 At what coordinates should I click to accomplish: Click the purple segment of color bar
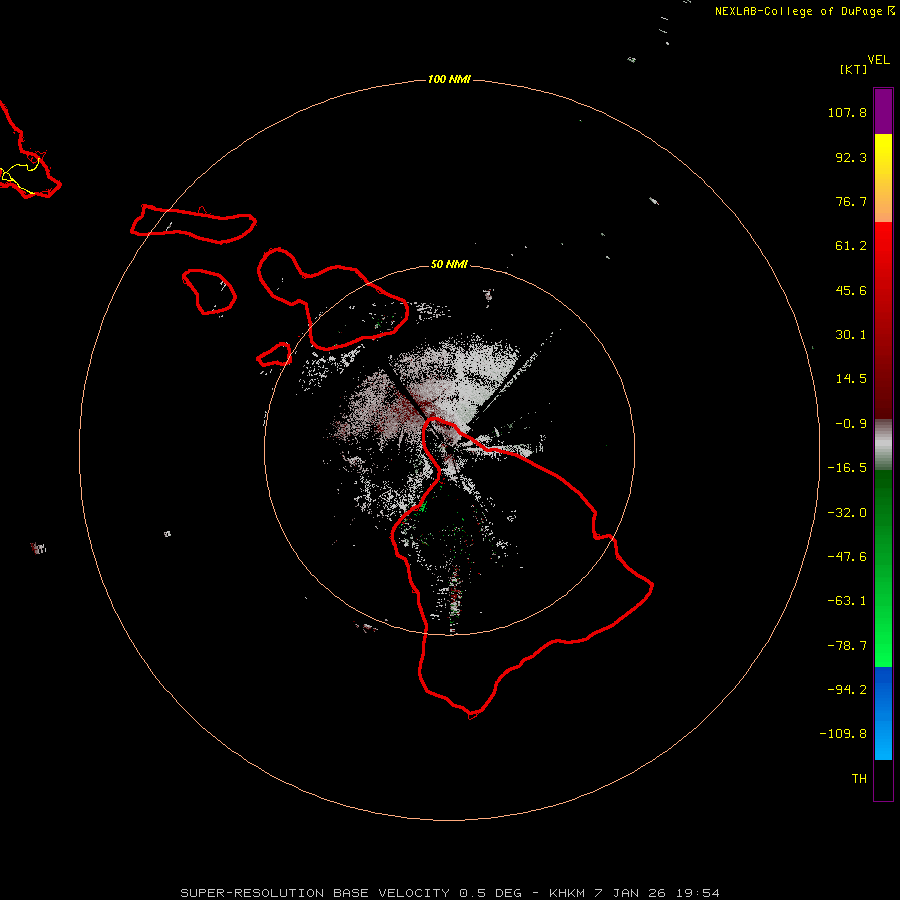(x=883, y=111)
